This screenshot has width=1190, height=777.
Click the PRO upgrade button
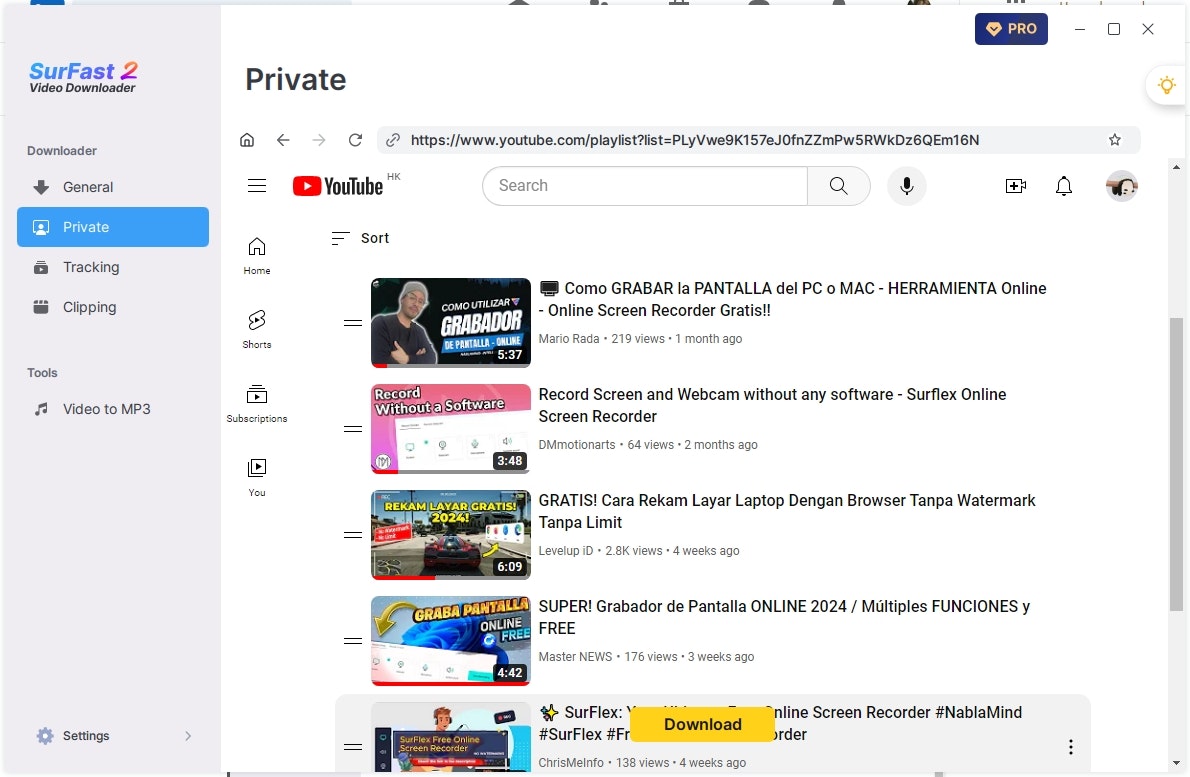pos(1011,29)
